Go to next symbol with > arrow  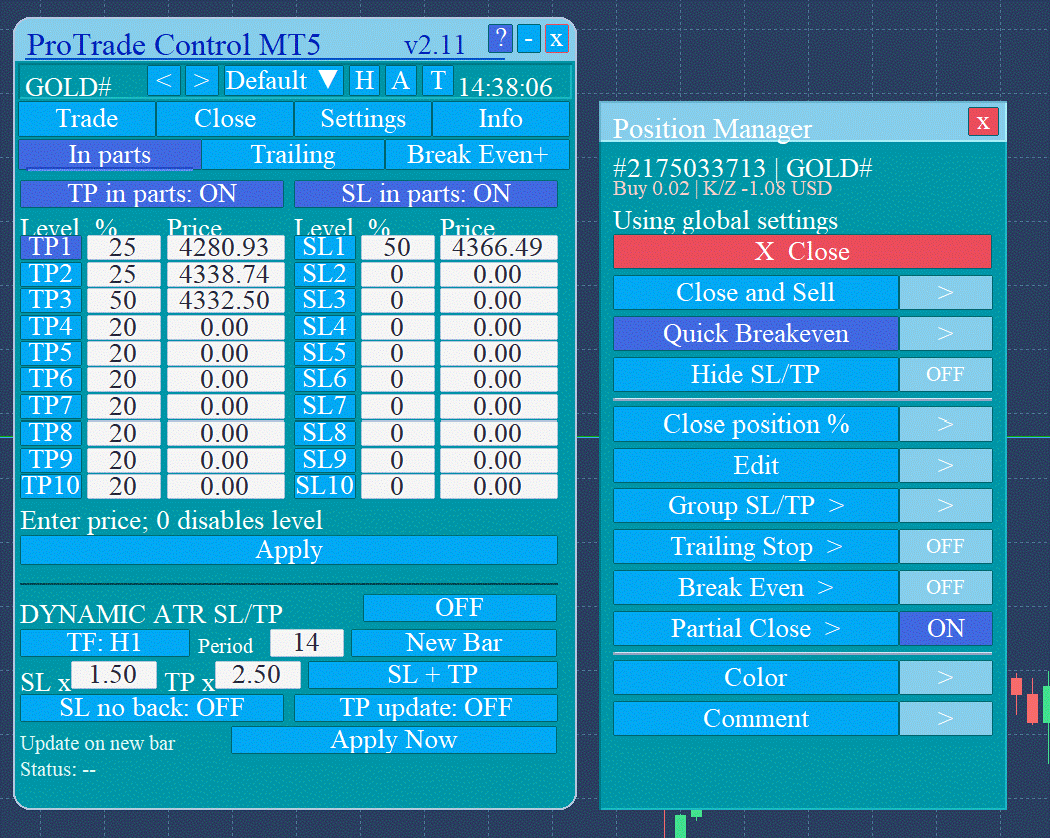pyautogui.click(x=202, y=81)
